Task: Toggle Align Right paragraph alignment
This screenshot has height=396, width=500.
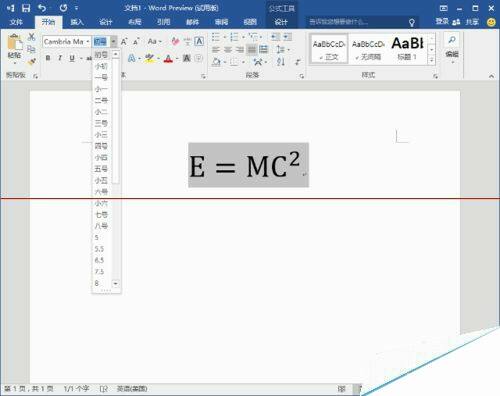Action: pos(240,50)
